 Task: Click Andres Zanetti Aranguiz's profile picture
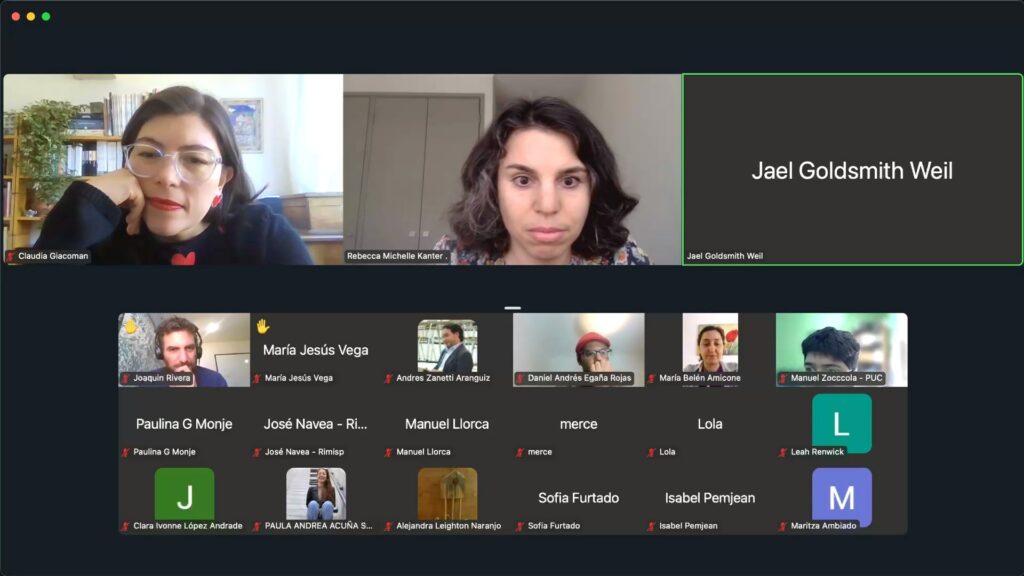click(447, 345)
